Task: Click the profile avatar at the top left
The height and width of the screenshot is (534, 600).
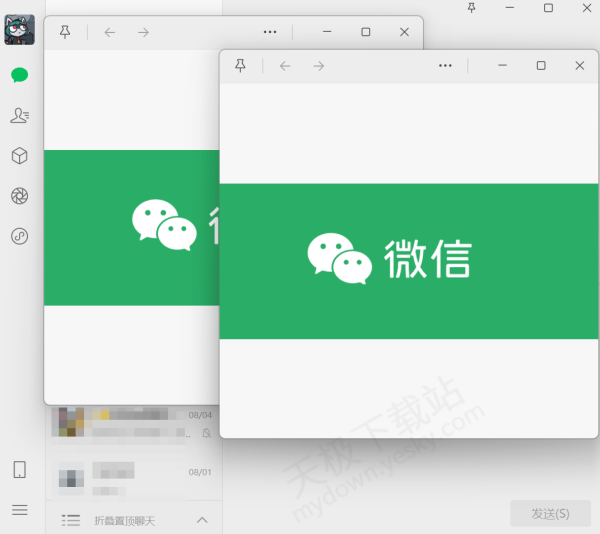Action: (x=19, y=30)
